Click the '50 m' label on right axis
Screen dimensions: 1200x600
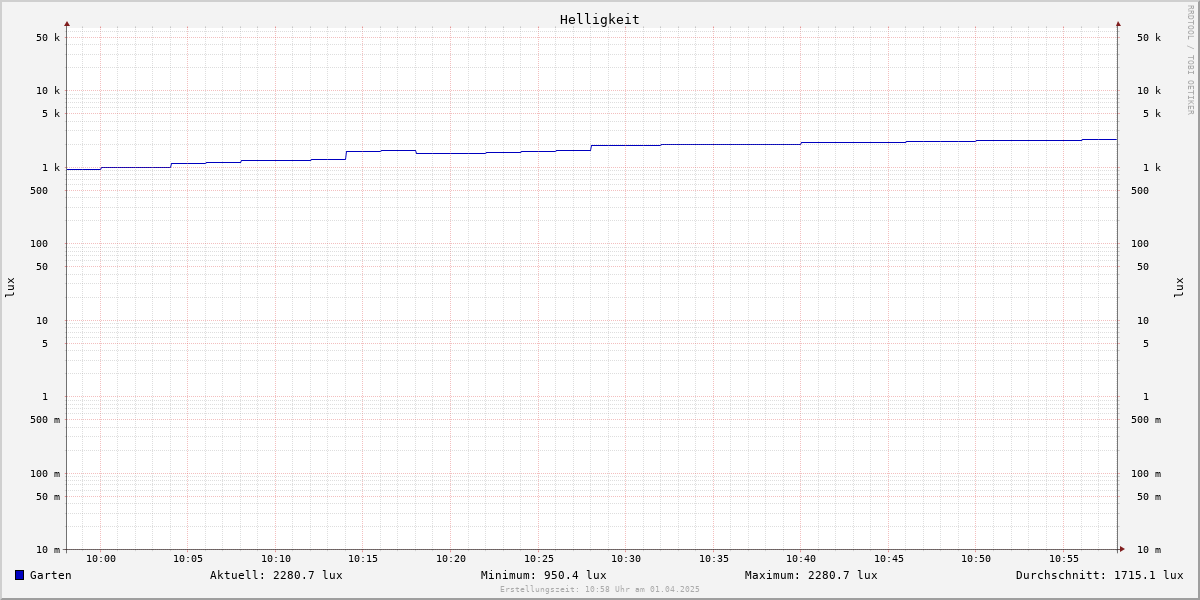1149,497
